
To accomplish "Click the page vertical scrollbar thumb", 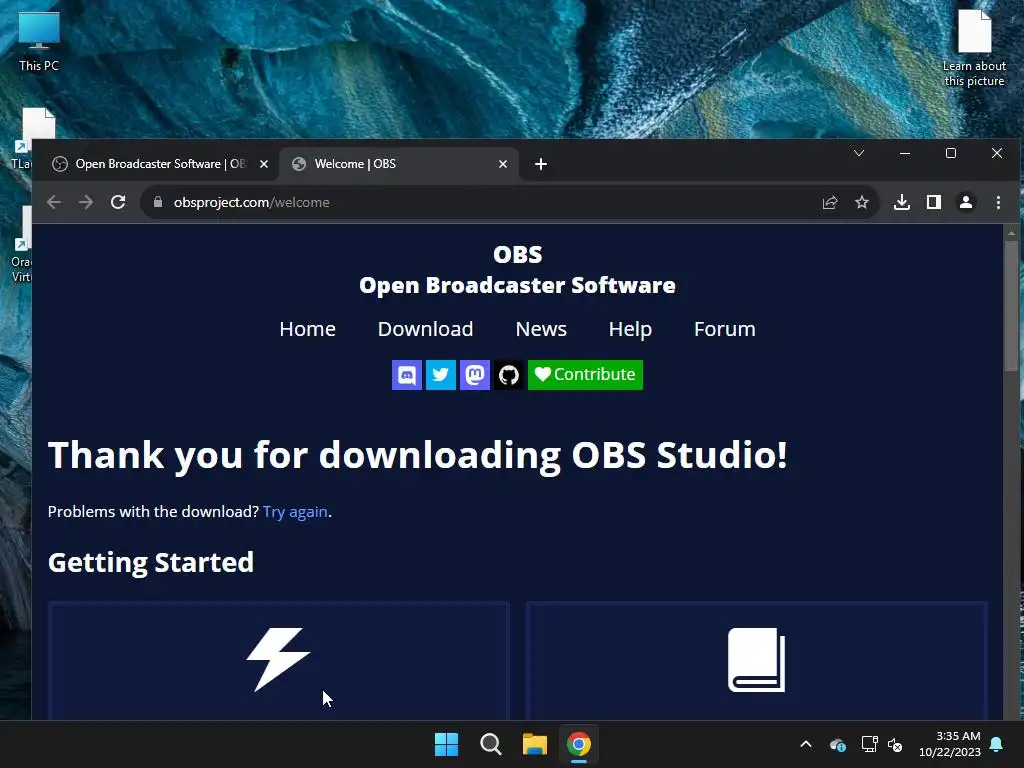I will (x=1011, y=306).
